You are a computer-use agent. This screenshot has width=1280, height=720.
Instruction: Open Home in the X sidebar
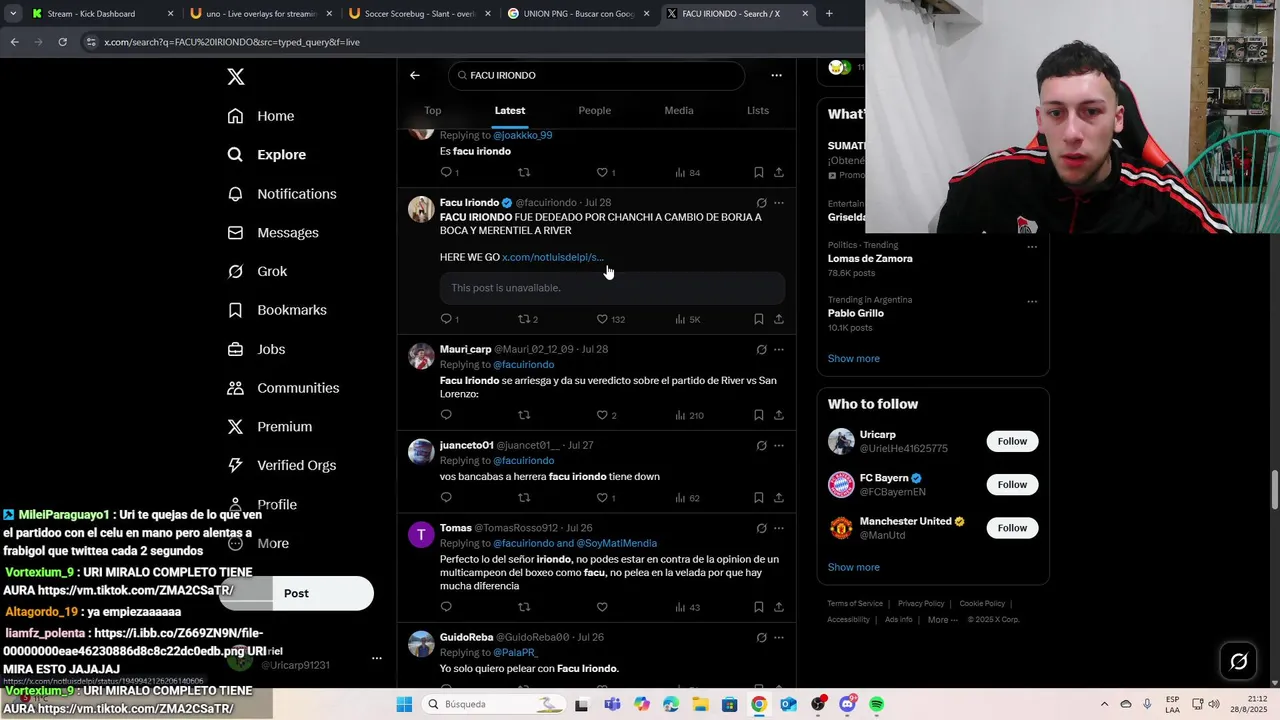pyautogui.click(x=261, y=116)
